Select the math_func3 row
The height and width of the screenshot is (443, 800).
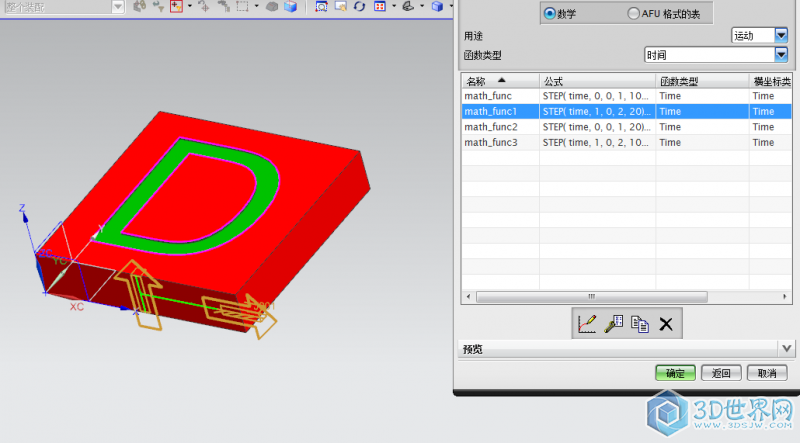coord(627,142)
